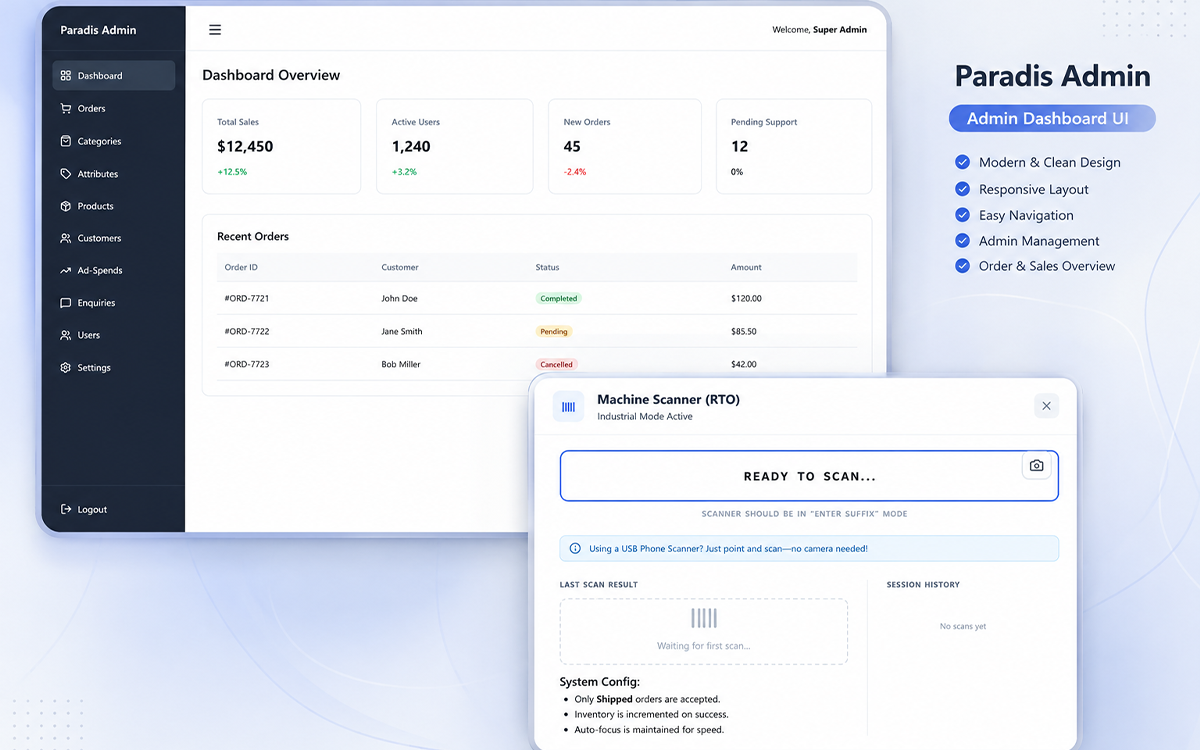Image resolution: width=1200 pixels, height=750 pixels.
Task: Click the No scans yet text
Action: point(963,627)
